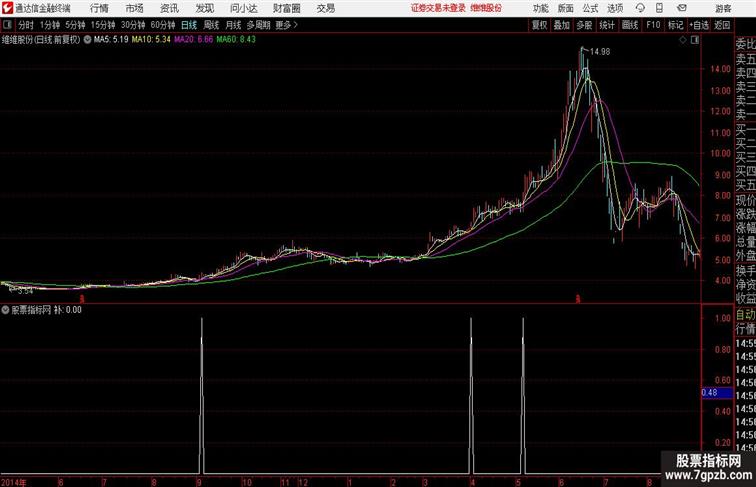The width and height of the screenshot is (756, 487).
Task: Click the MA10: 5.34 label
Action: (x=151, y=40)
